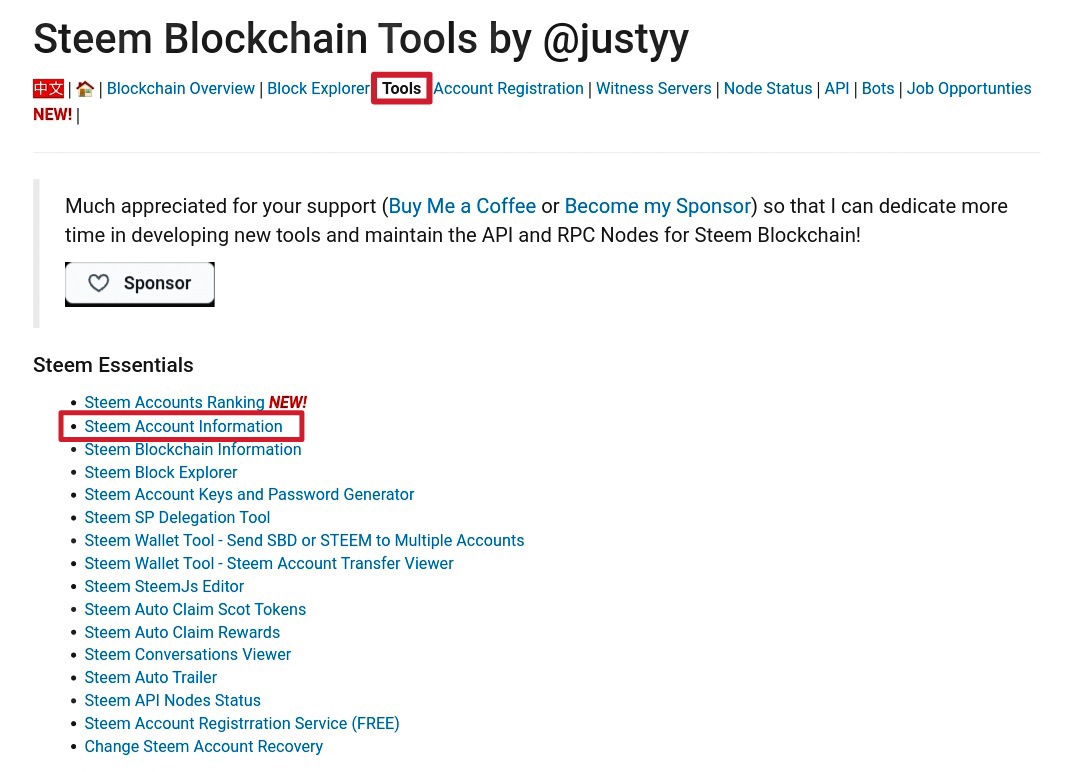View Job Opportunties link
This screenshot has height=772, width=1079.
click(x=969, y=89)
